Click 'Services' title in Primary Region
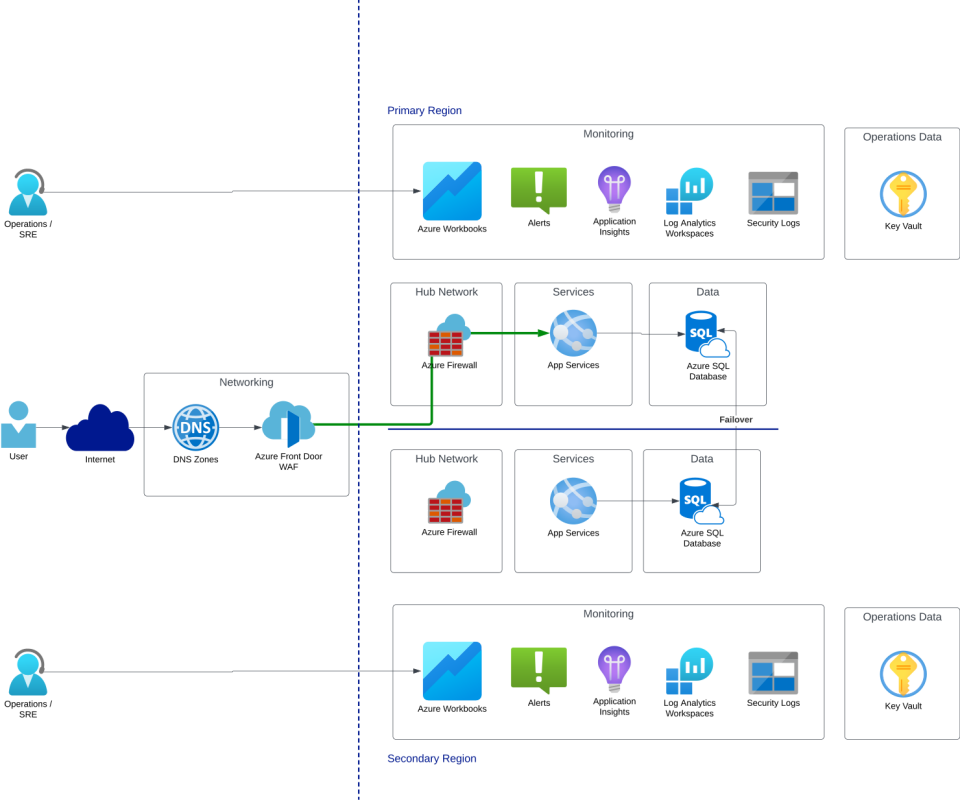This screenshot has width=960, height=800. (x=573, y=292)
